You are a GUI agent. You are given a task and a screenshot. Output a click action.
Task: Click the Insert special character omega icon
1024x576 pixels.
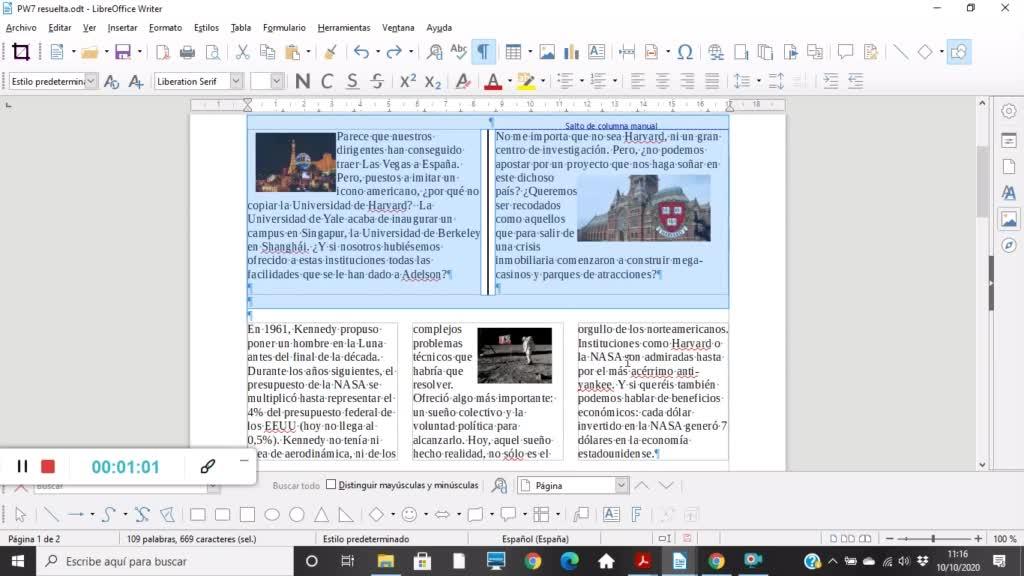(x=685, y=52)
